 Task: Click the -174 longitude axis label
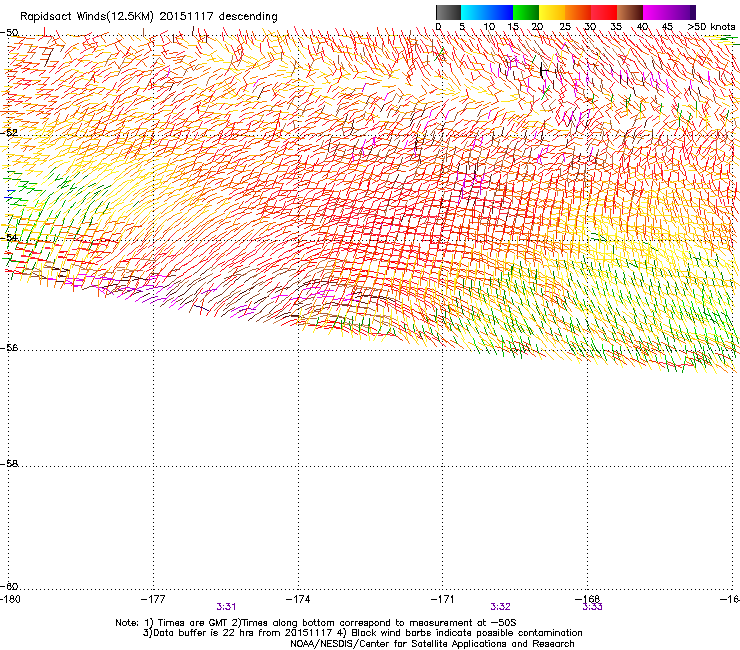298,599
